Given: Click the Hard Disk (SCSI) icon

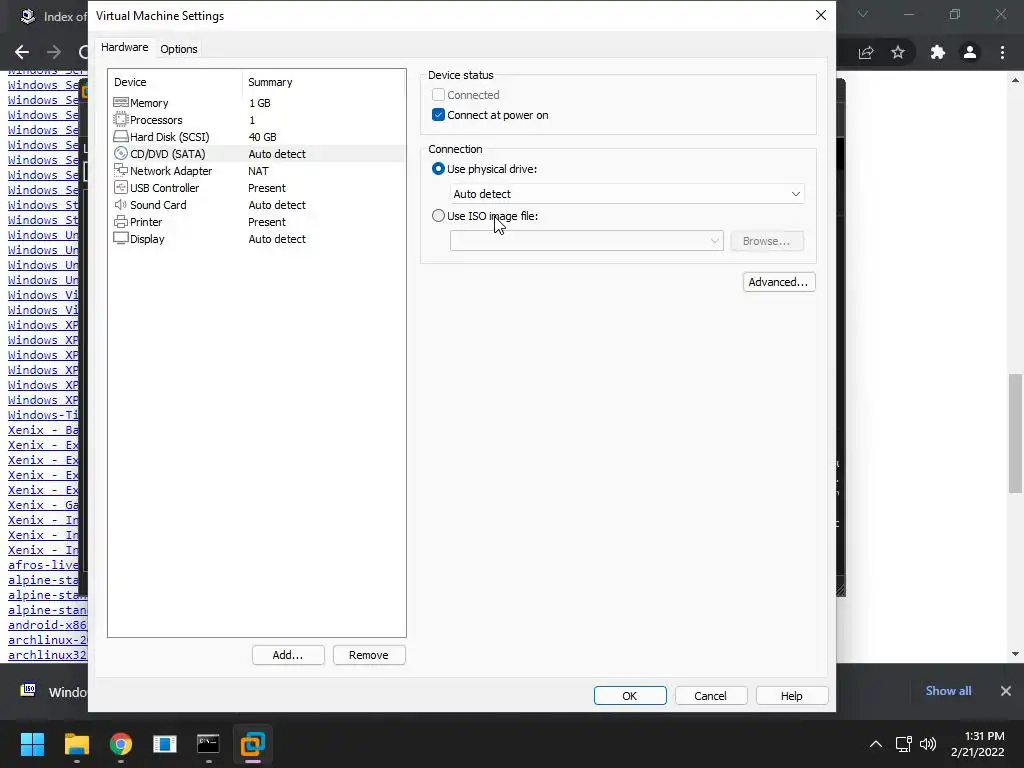Looking at the screenshot, I should coord(121,136).
